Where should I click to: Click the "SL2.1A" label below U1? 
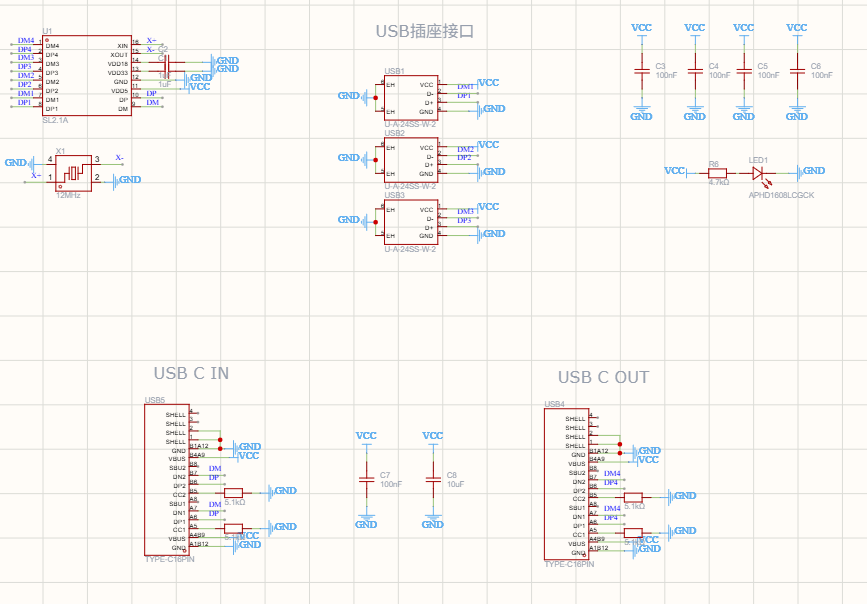tap(55, 120)
